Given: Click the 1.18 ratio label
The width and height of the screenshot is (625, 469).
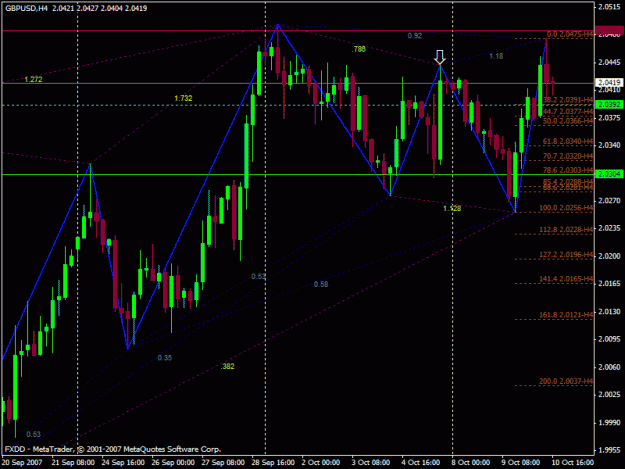Looking at the screenshot, I should coord(496,56).
